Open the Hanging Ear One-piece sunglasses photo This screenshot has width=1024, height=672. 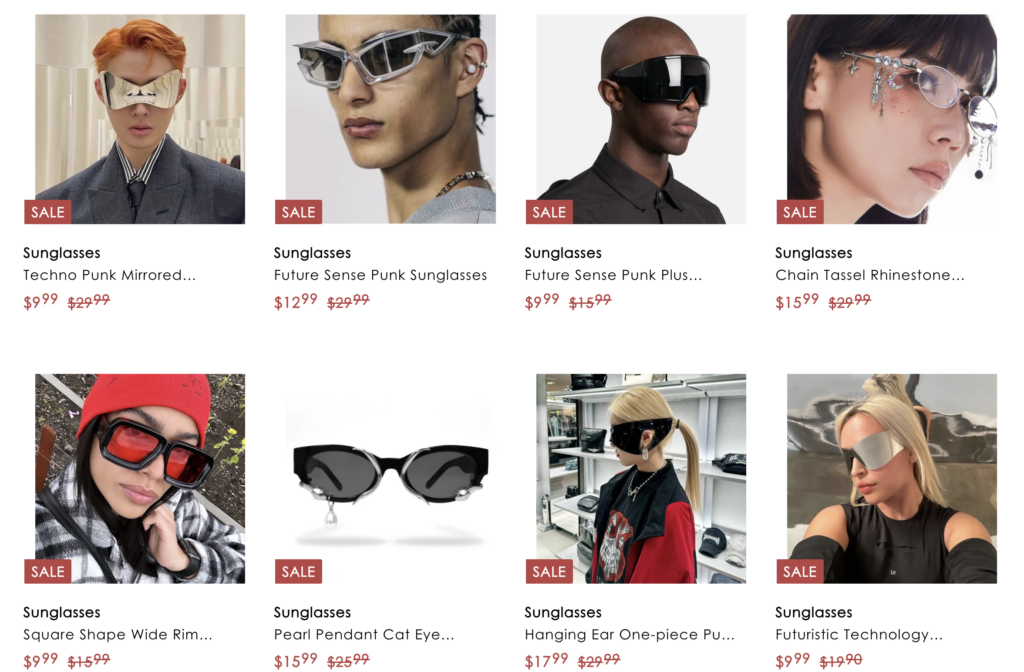[641, 479]
